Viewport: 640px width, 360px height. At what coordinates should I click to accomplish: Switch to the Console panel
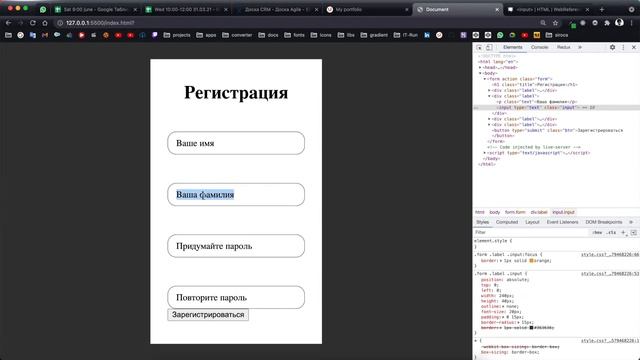(x=540, y=47)
